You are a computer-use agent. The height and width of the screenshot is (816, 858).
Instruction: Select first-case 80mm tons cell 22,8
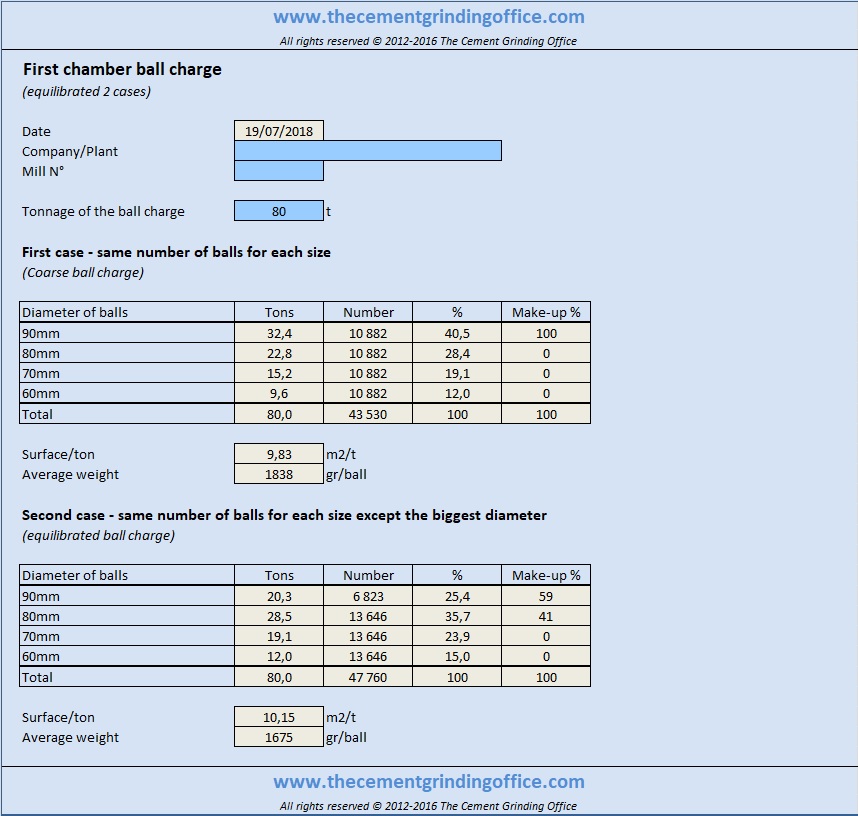coord(279,353)
